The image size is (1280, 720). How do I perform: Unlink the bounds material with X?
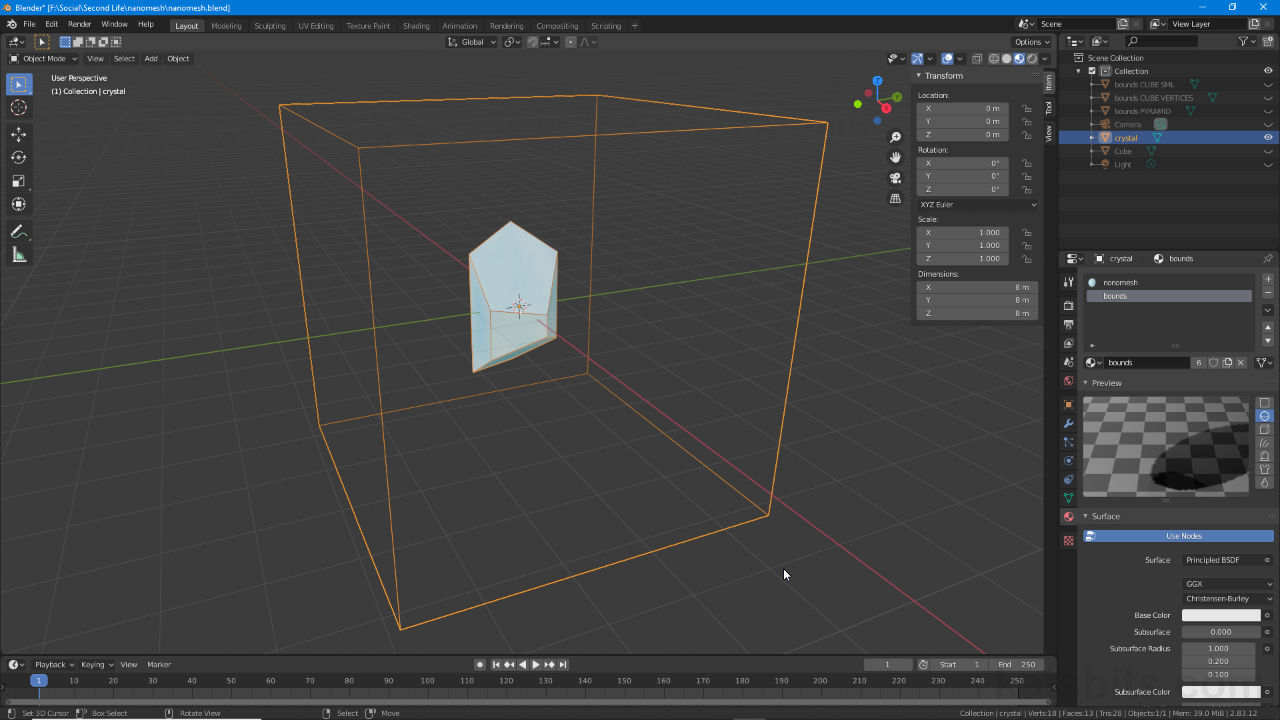click(1241, 363)
